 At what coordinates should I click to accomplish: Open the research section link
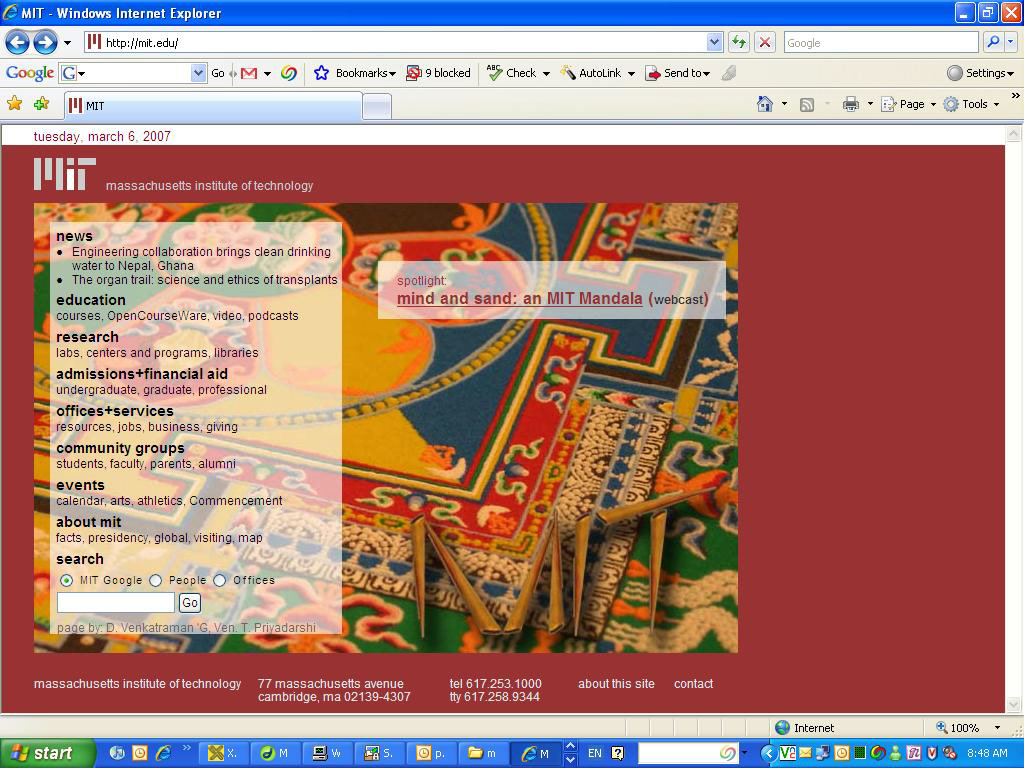[x=88, y=337]
